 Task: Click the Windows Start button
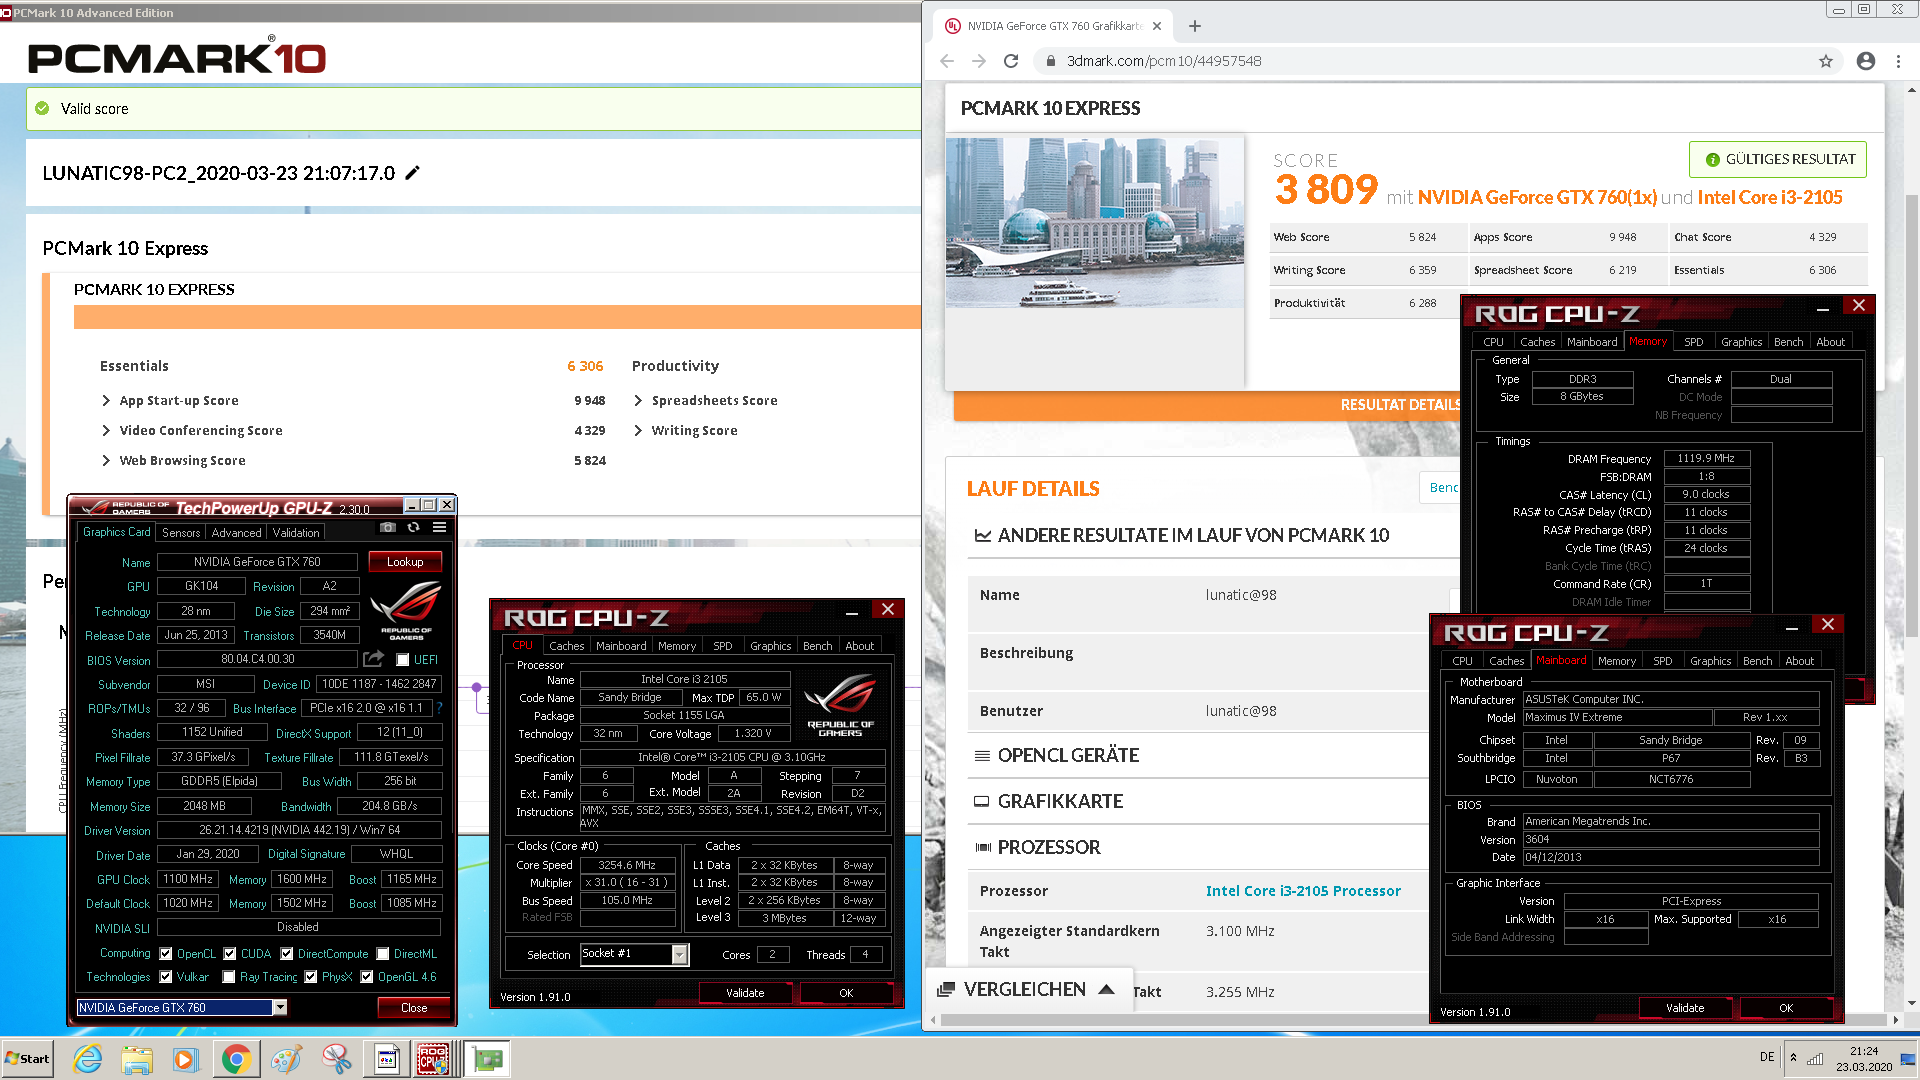click(28, 1059)
